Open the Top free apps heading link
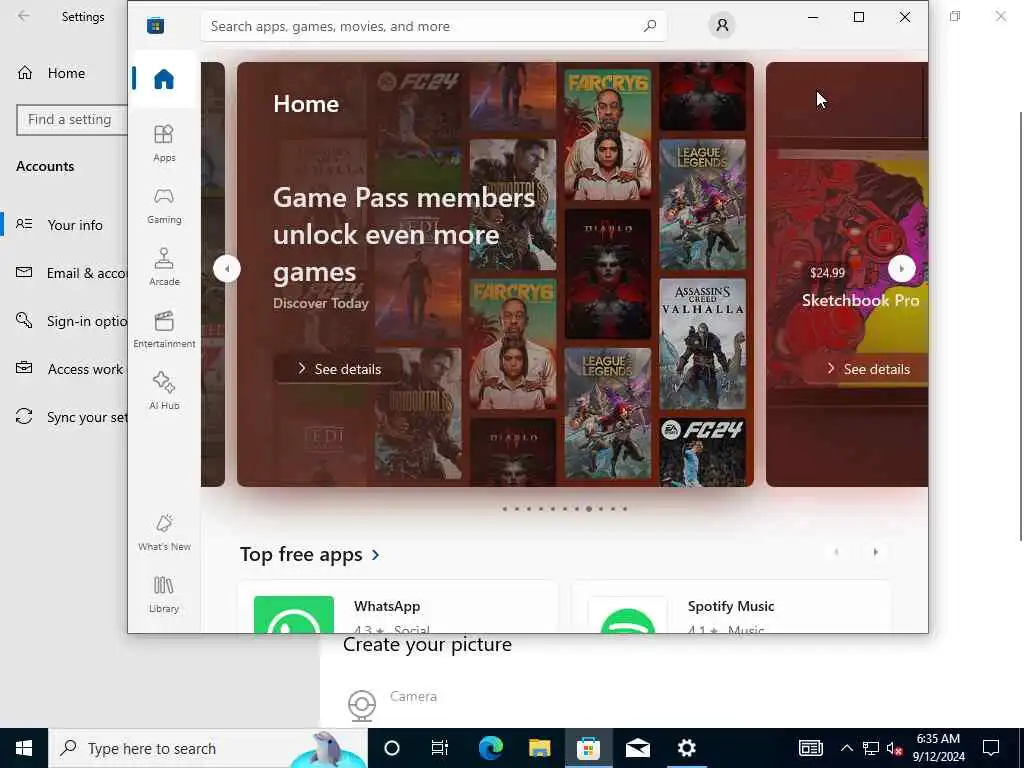The width and height of the screenshot is (1024, 768). tap(301, 554)
